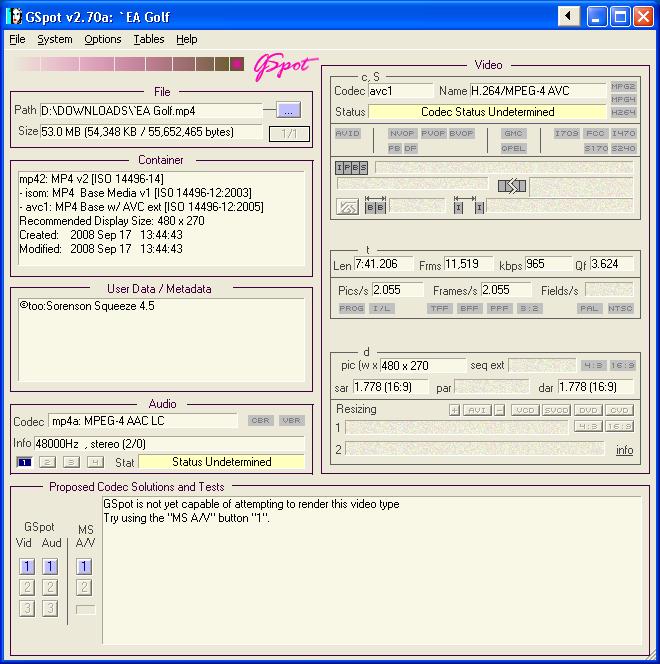The width and height of the screenshot is (660, 664).
Task: Click the H264 indicator in Video panel
Action: tap(623, 112)
